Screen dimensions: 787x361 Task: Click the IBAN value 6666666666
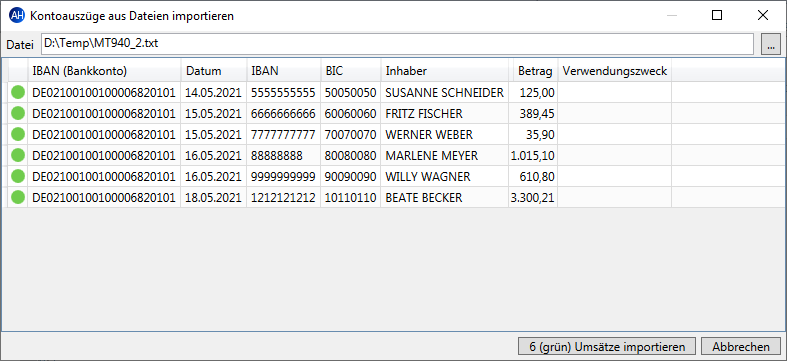[x=283, y=114]
